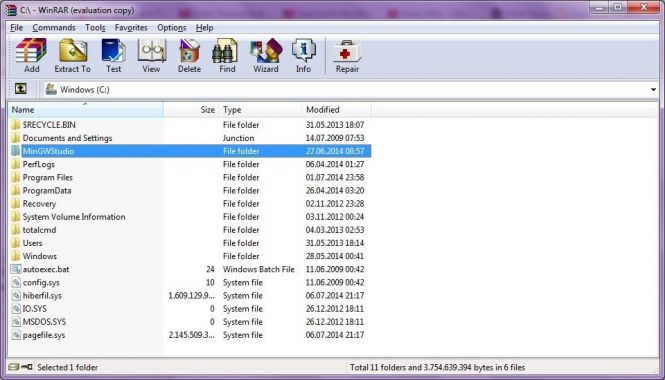Sort by the Type column header
This screenshot has height=380, width=665.
[260, 110]
